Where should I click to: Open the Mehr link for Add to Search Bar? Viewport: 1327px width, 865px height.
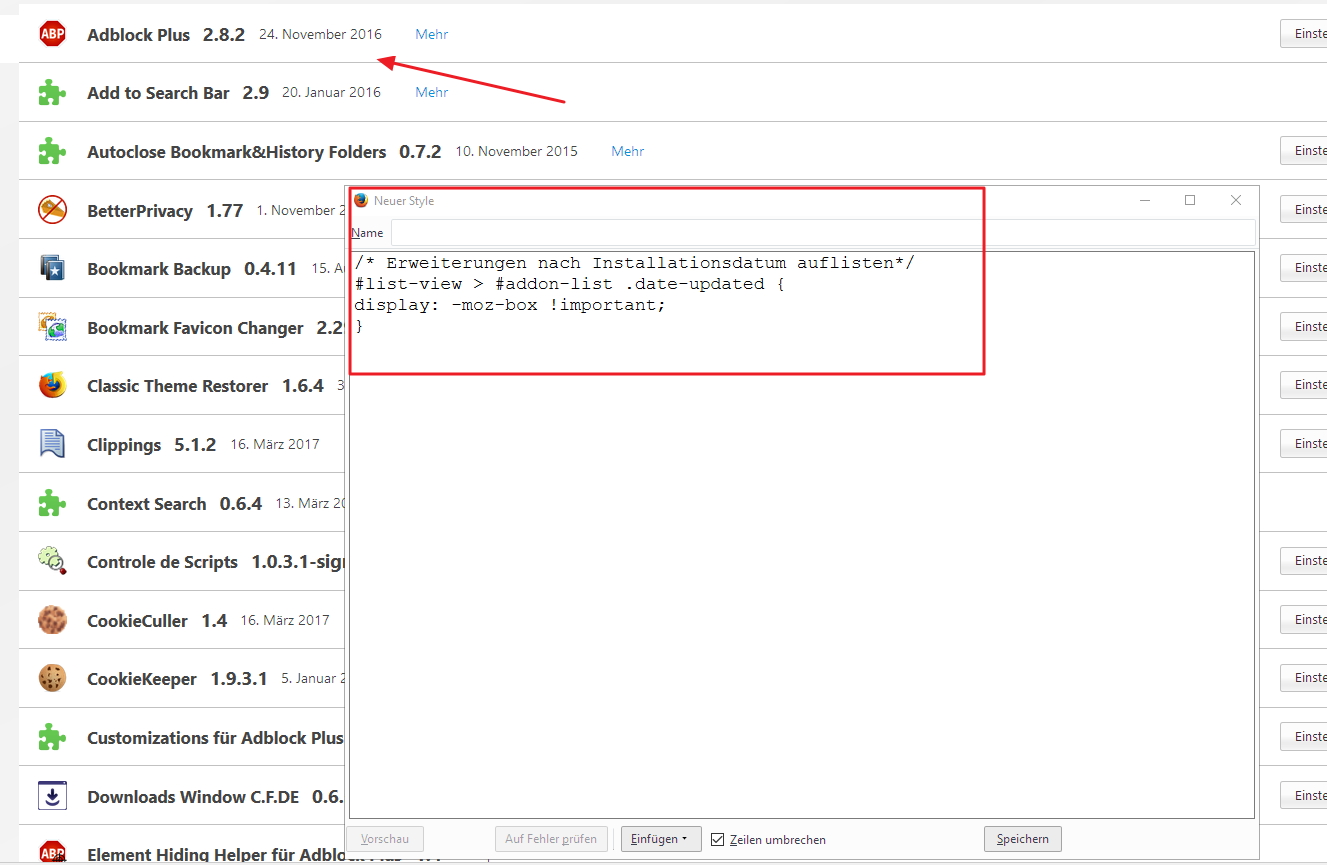pyautogui.click(x=432, y=92)
